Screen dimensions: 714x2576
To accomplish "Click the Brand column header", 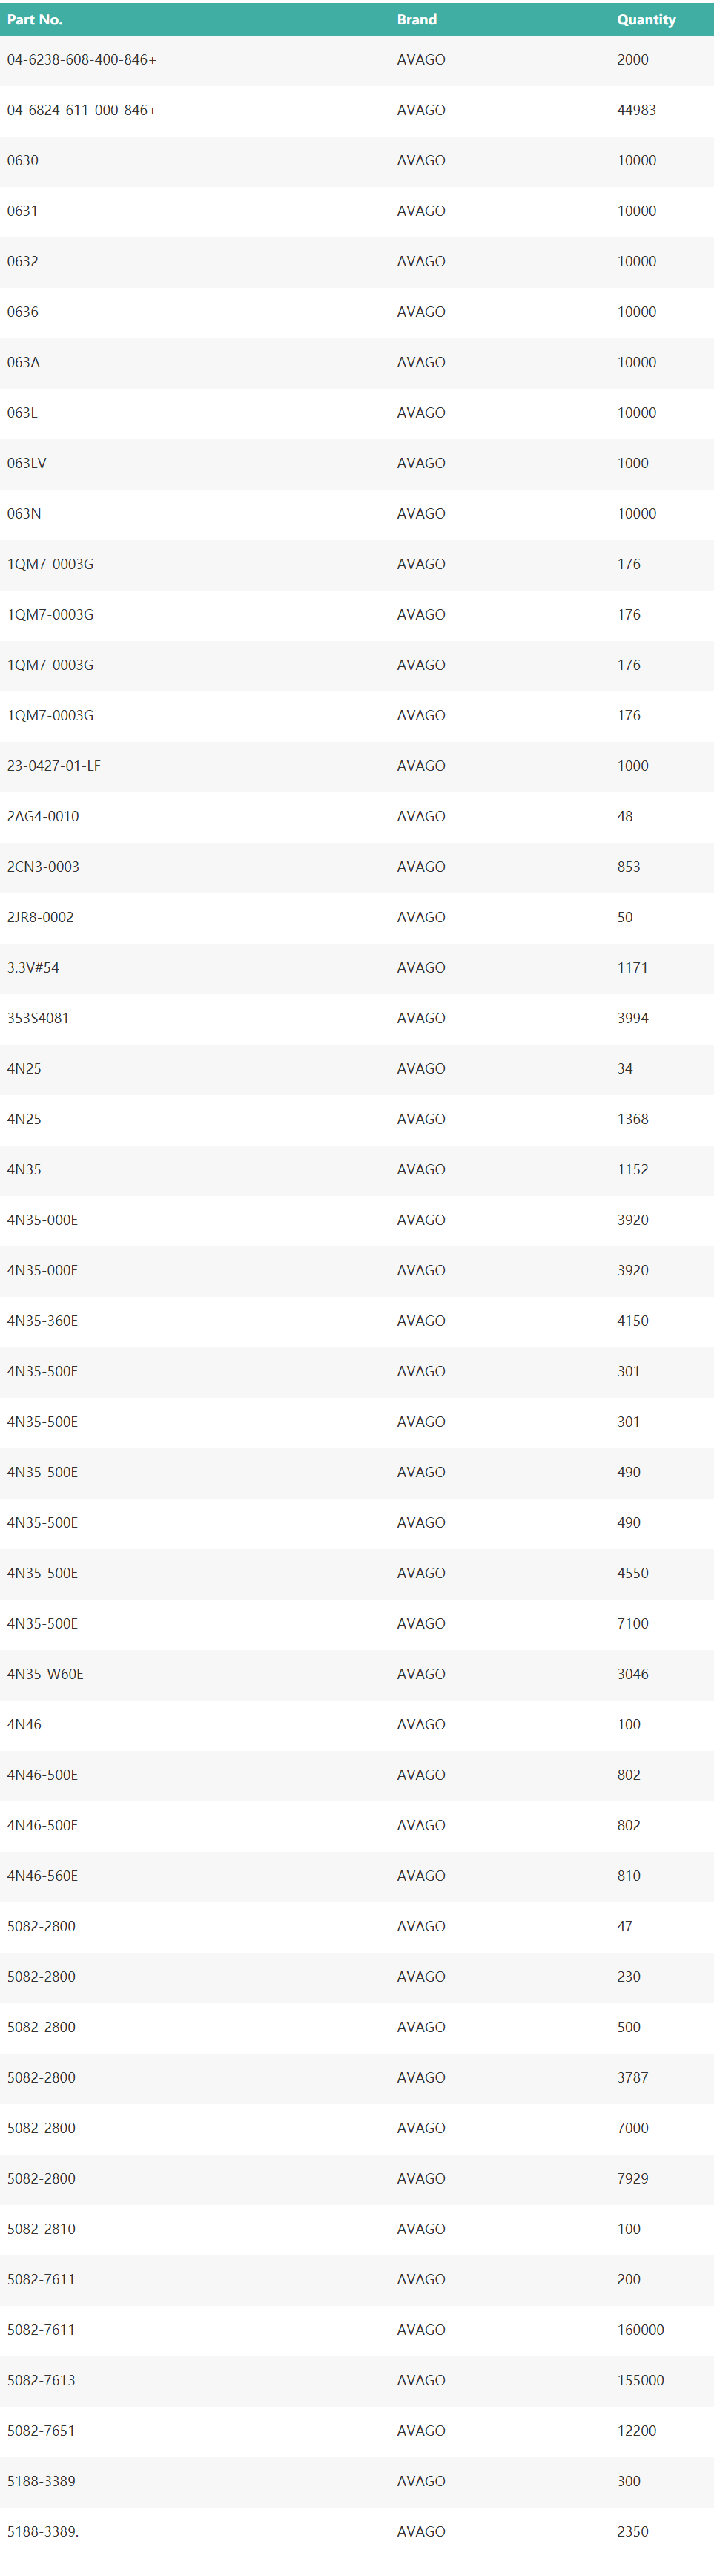I will click(x=416, y=19).
